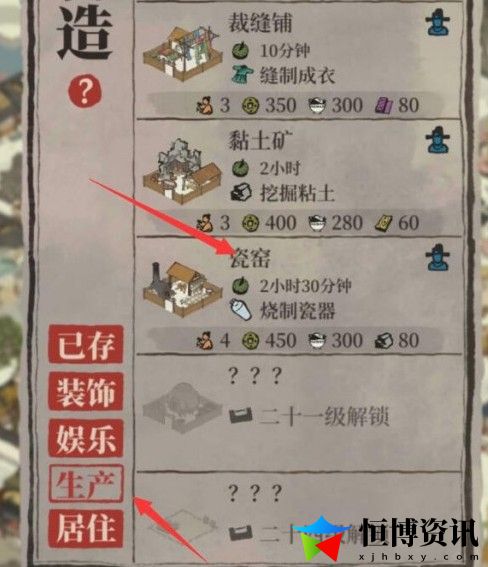Viewport: 488px width, 567px height.
Task: Select the 黏土矿 clay mine building thumbnail
Action: (x=183, y=171)
